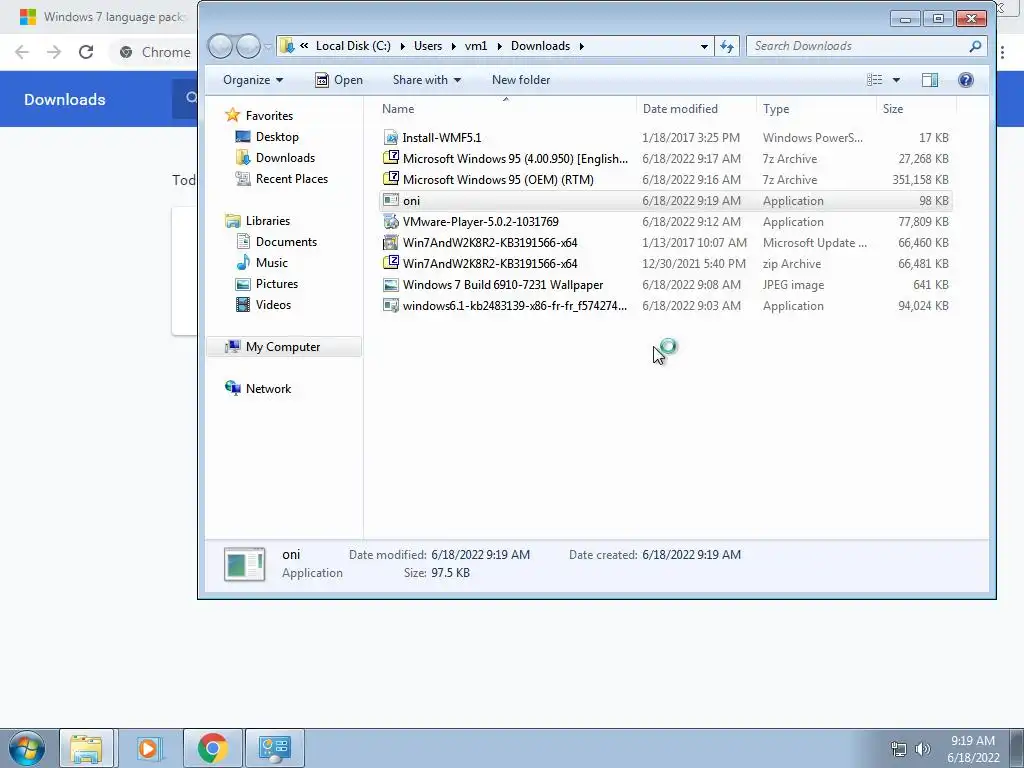
Task: Click Chrome reload button
Action: [x=86, y=52]
